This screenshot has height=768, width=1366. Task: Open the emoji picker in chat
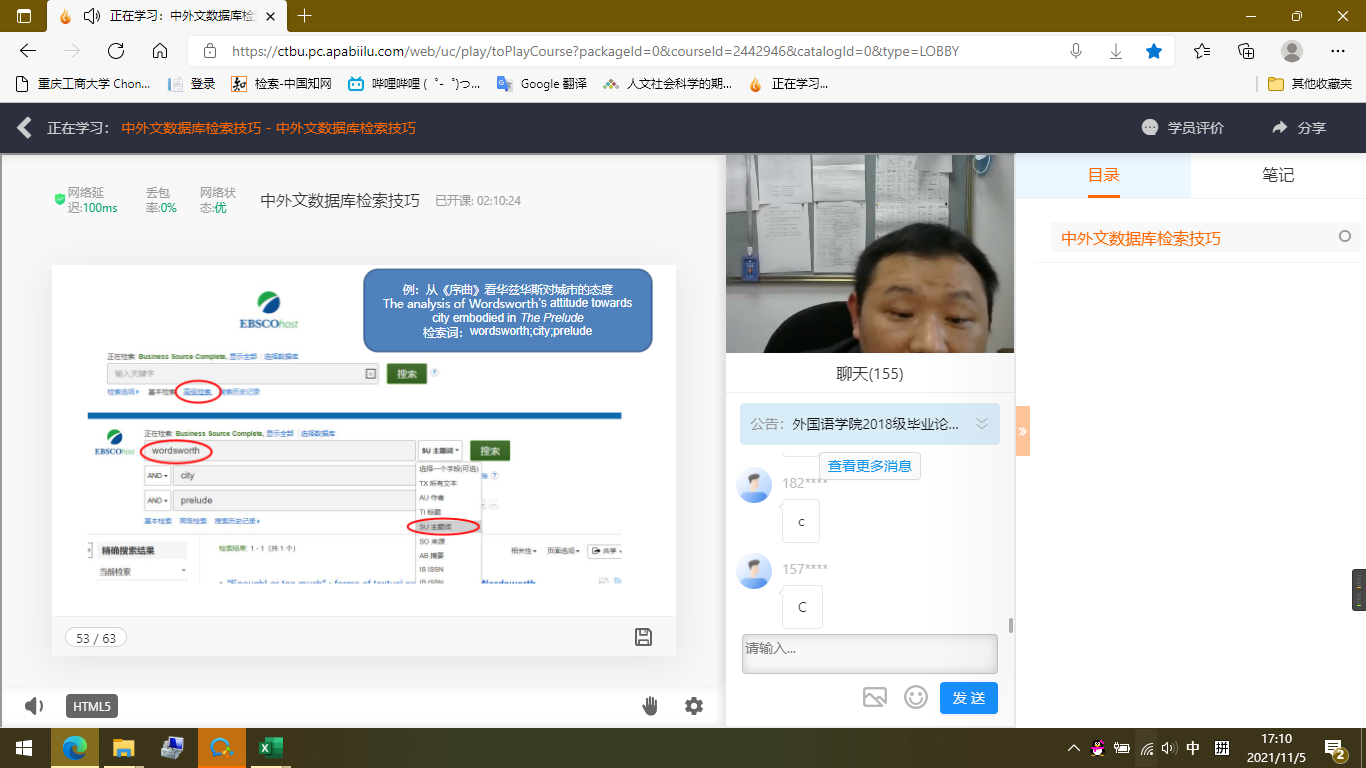916,697
